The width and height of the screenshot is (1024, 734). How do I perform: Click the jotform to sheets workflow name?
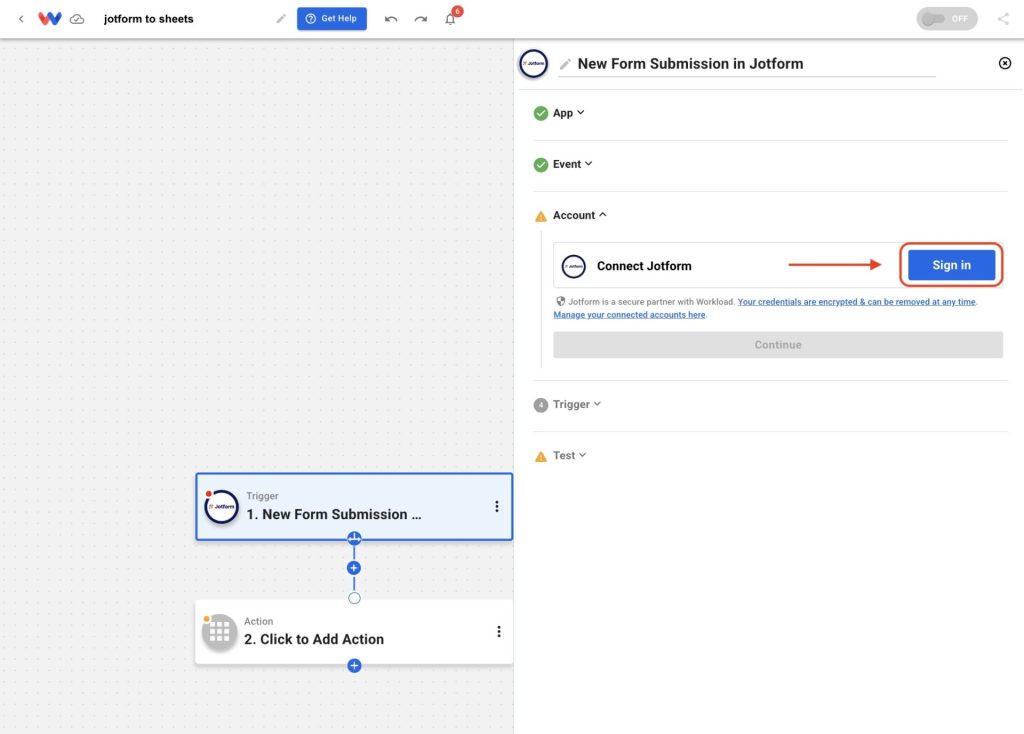pos(148,19)
